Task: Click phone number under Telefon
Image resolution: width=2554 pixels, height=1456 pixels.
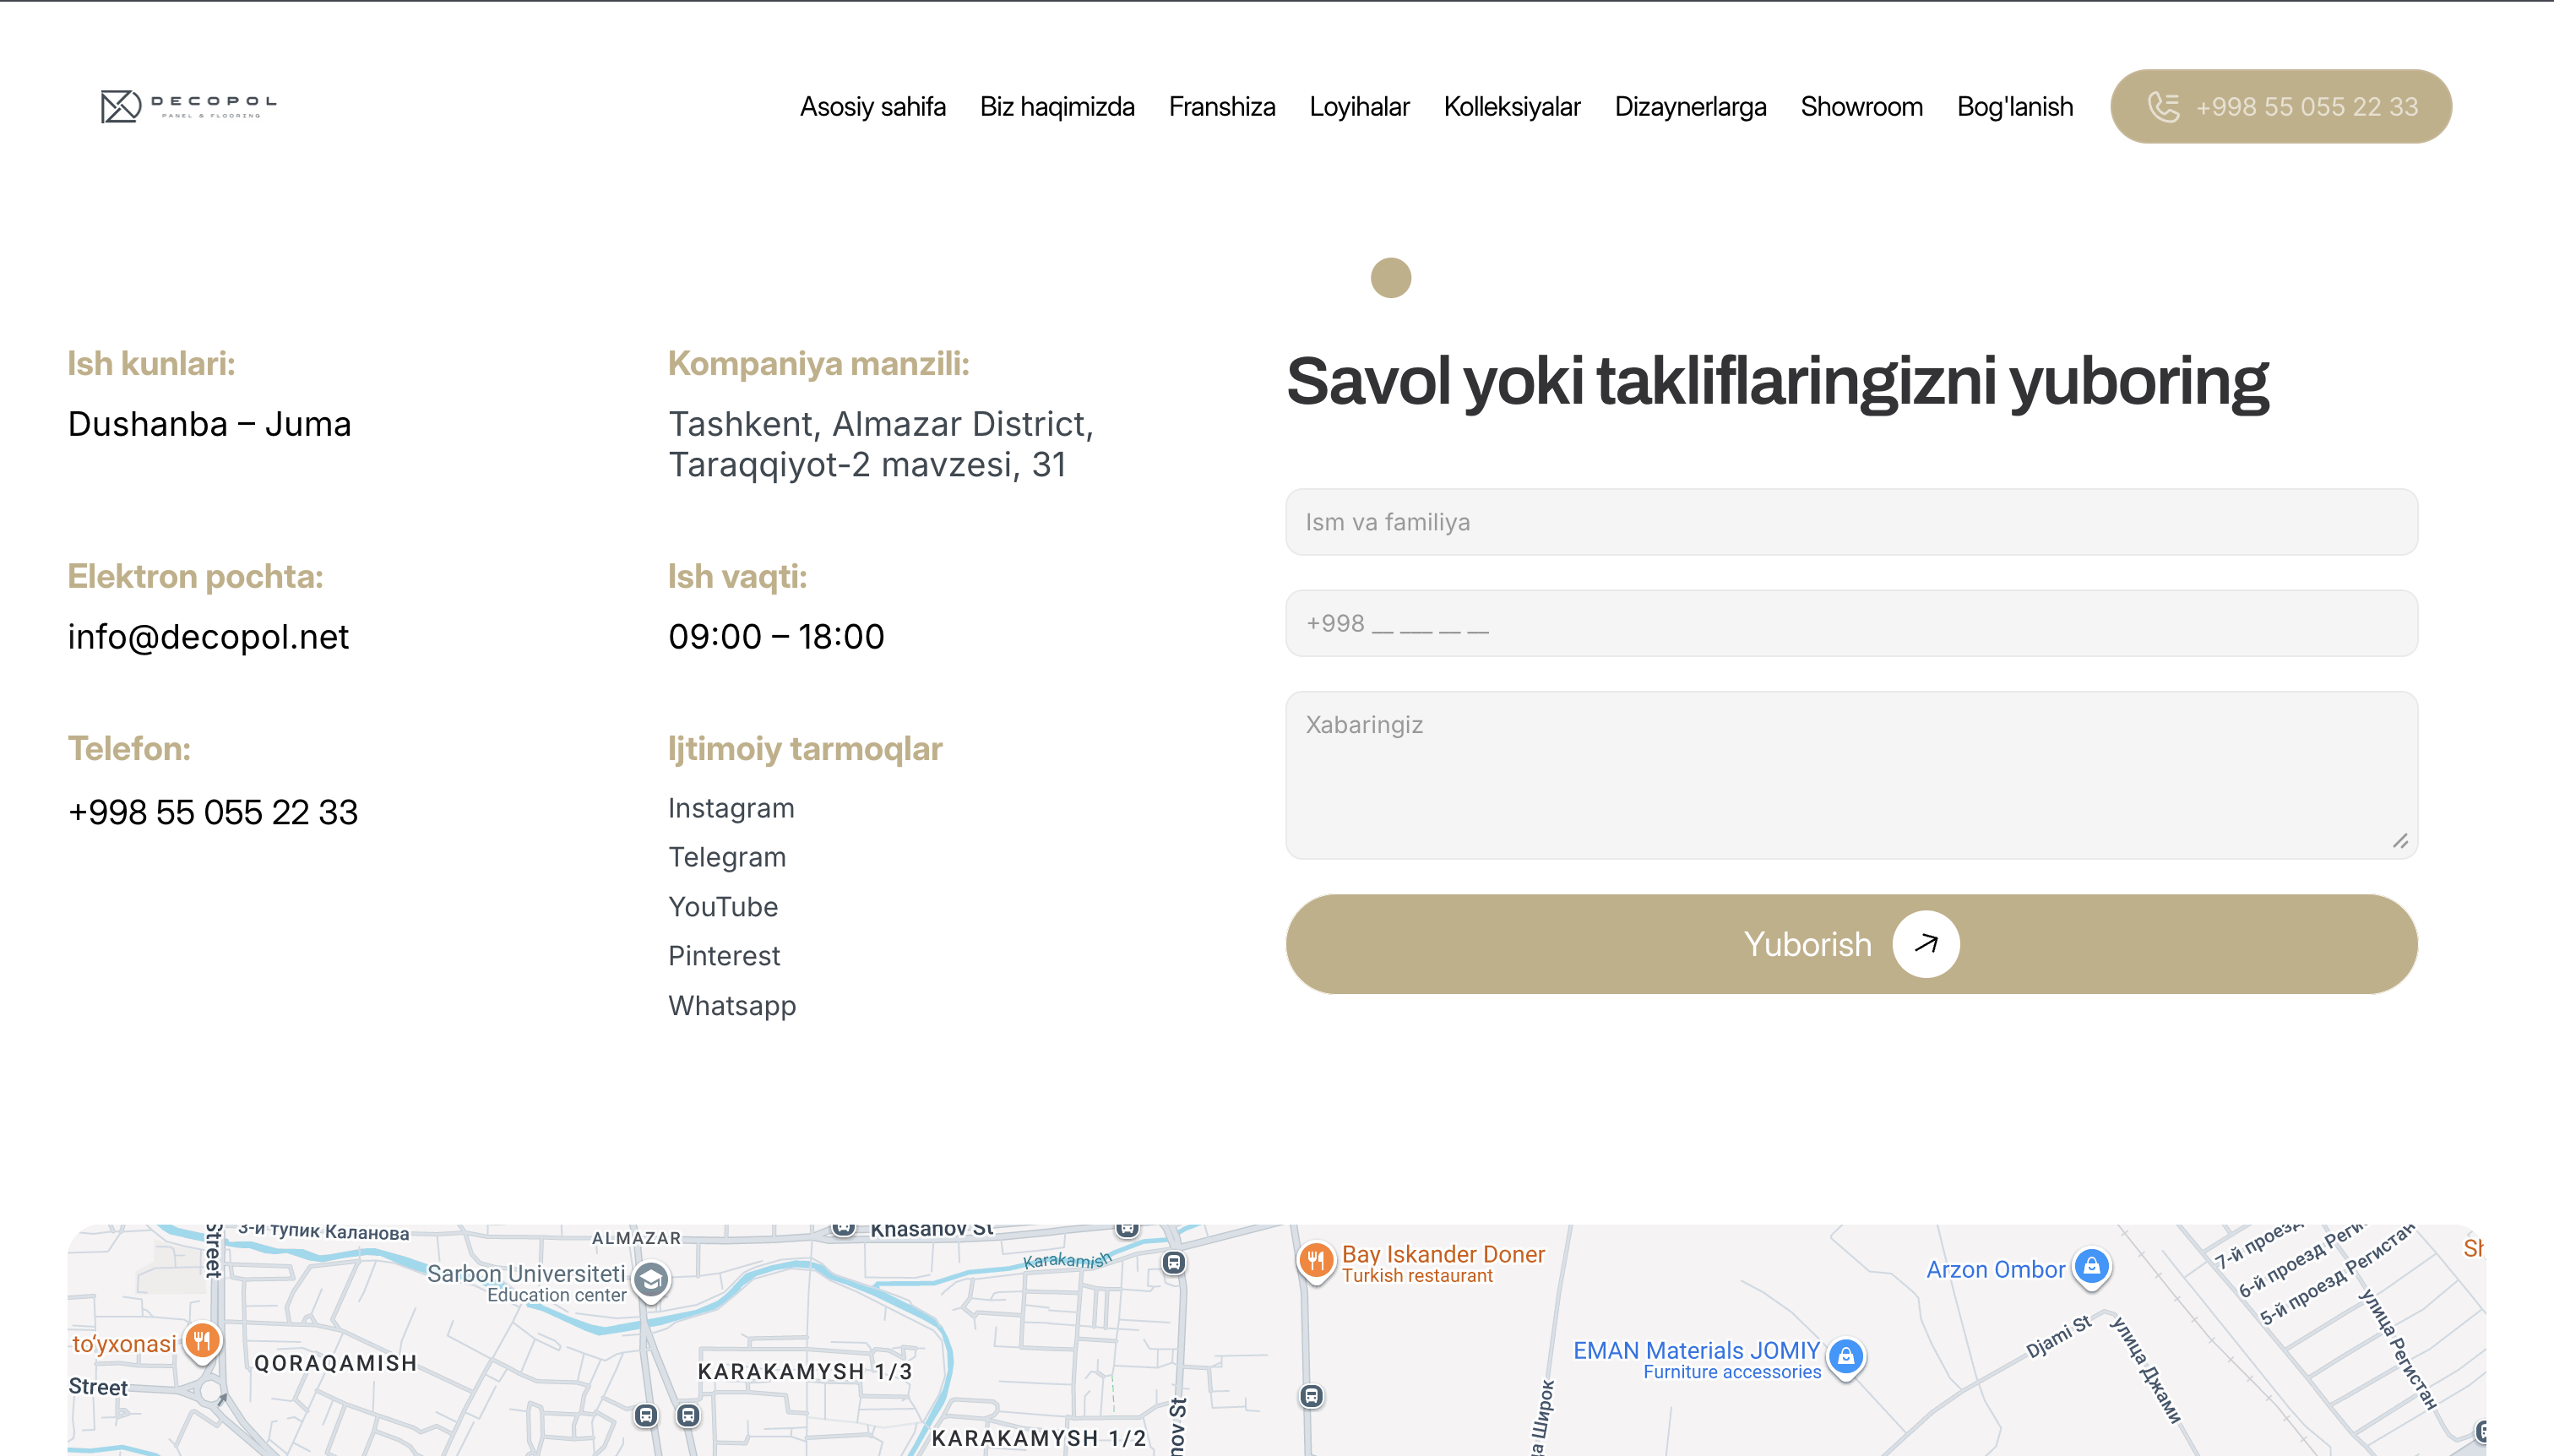Action: click(x=212, y=812)
